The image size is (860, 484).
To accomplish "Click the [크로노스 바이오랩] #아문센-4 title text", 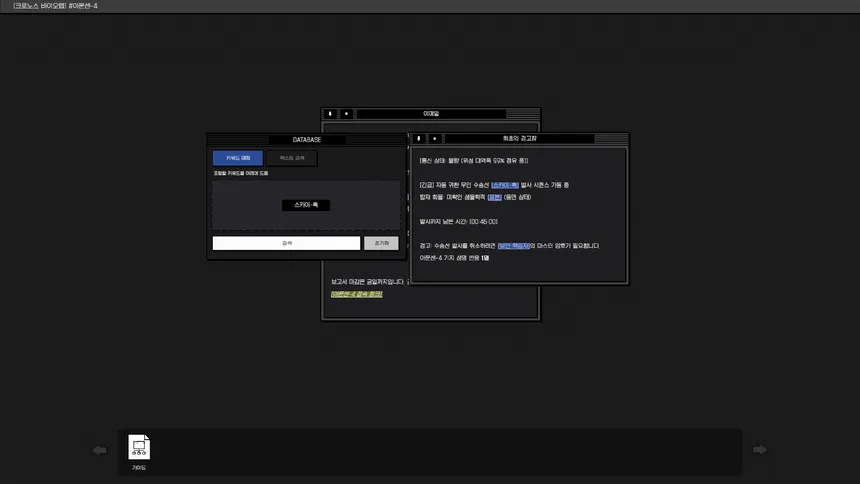I will tap(55, 5).
